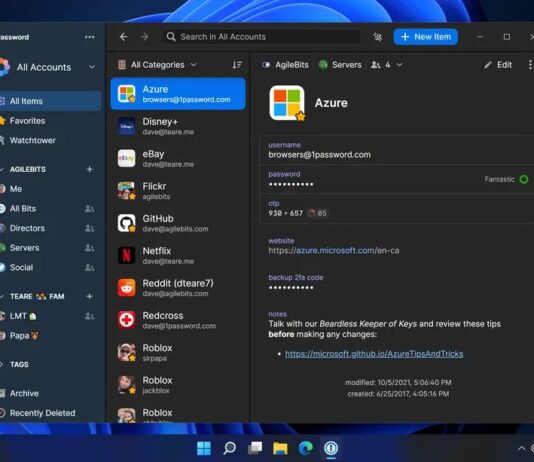Image resolution: width=534 pixels, height=462 pixels.
Task: Select the Disney+ item in the list
Action: click(178, 126)
